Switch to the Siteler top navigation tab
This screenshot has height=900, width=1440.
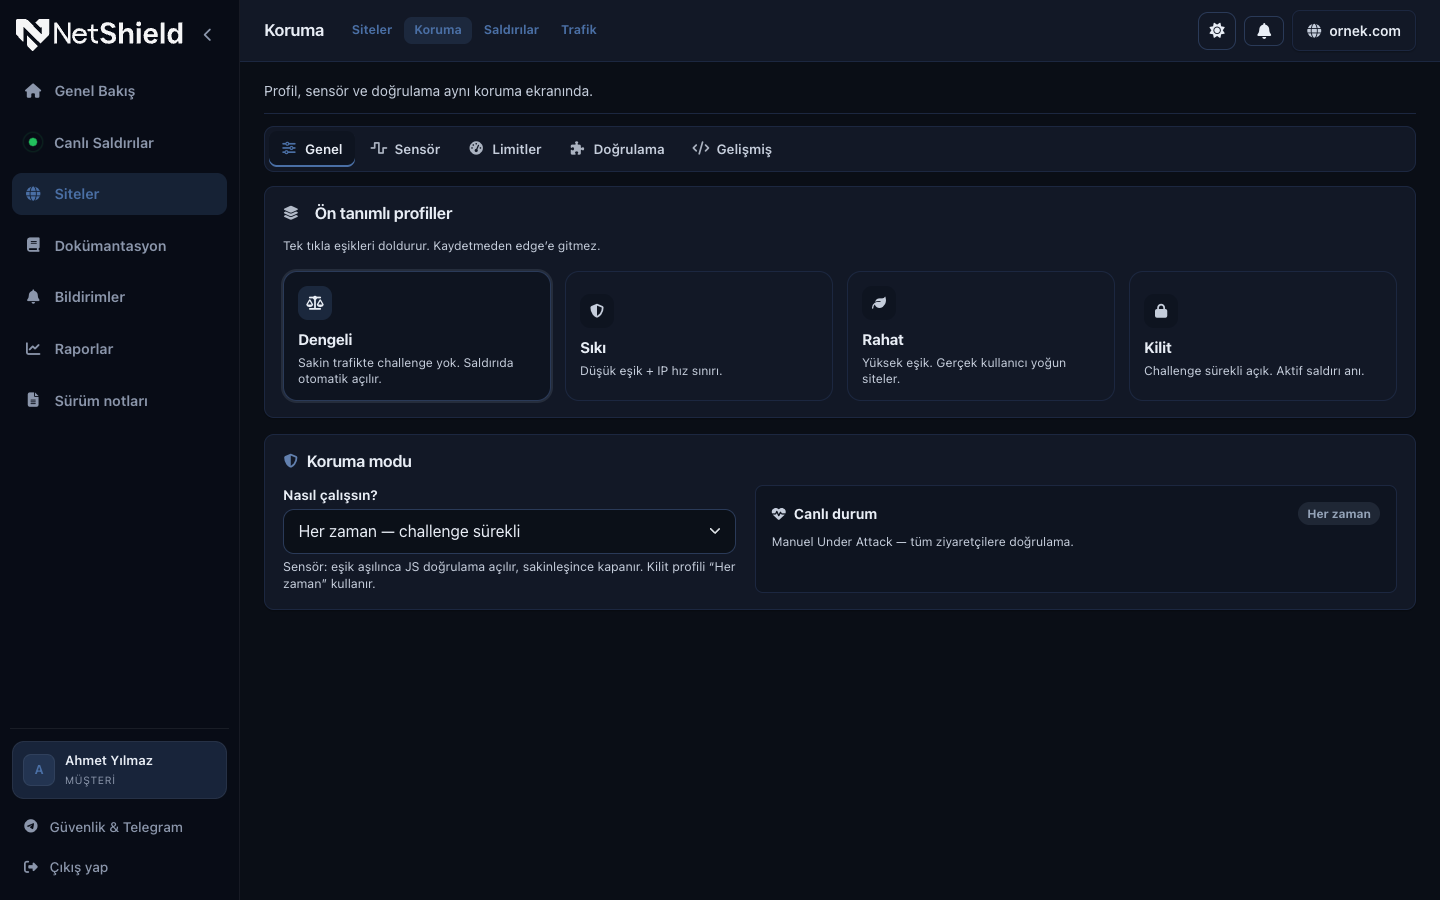point(372,30)
